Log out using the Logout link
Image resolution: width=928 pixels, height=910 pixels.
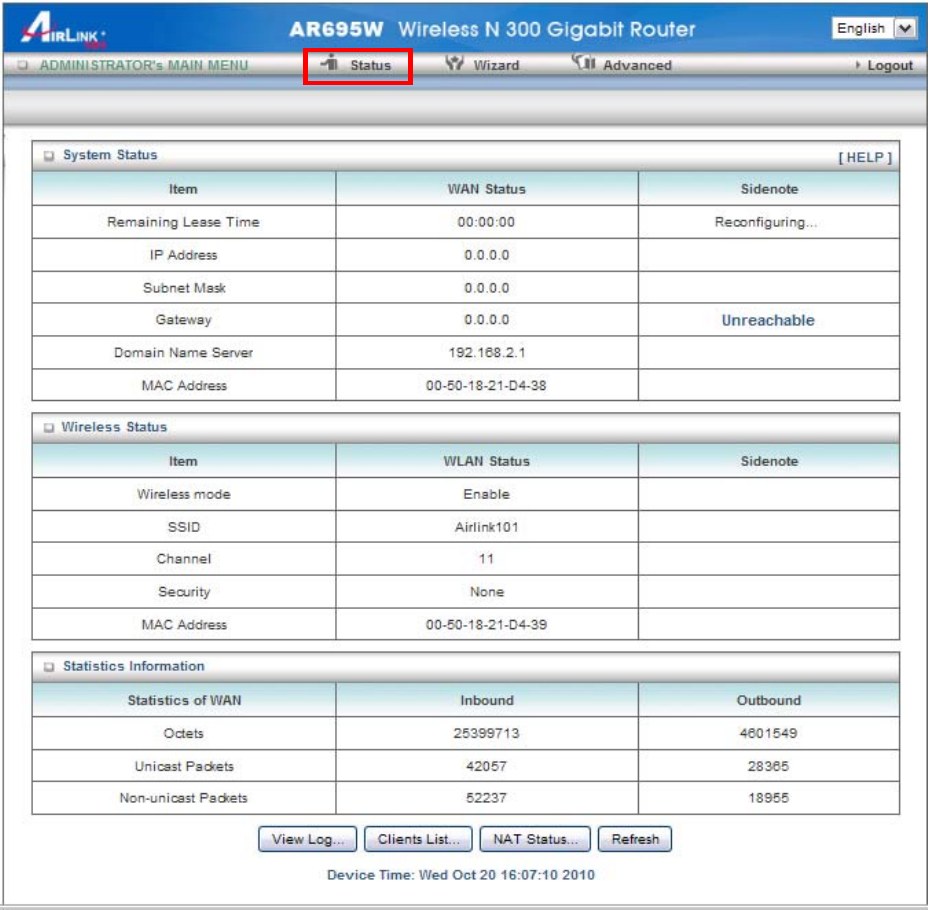tap(888, 65)
